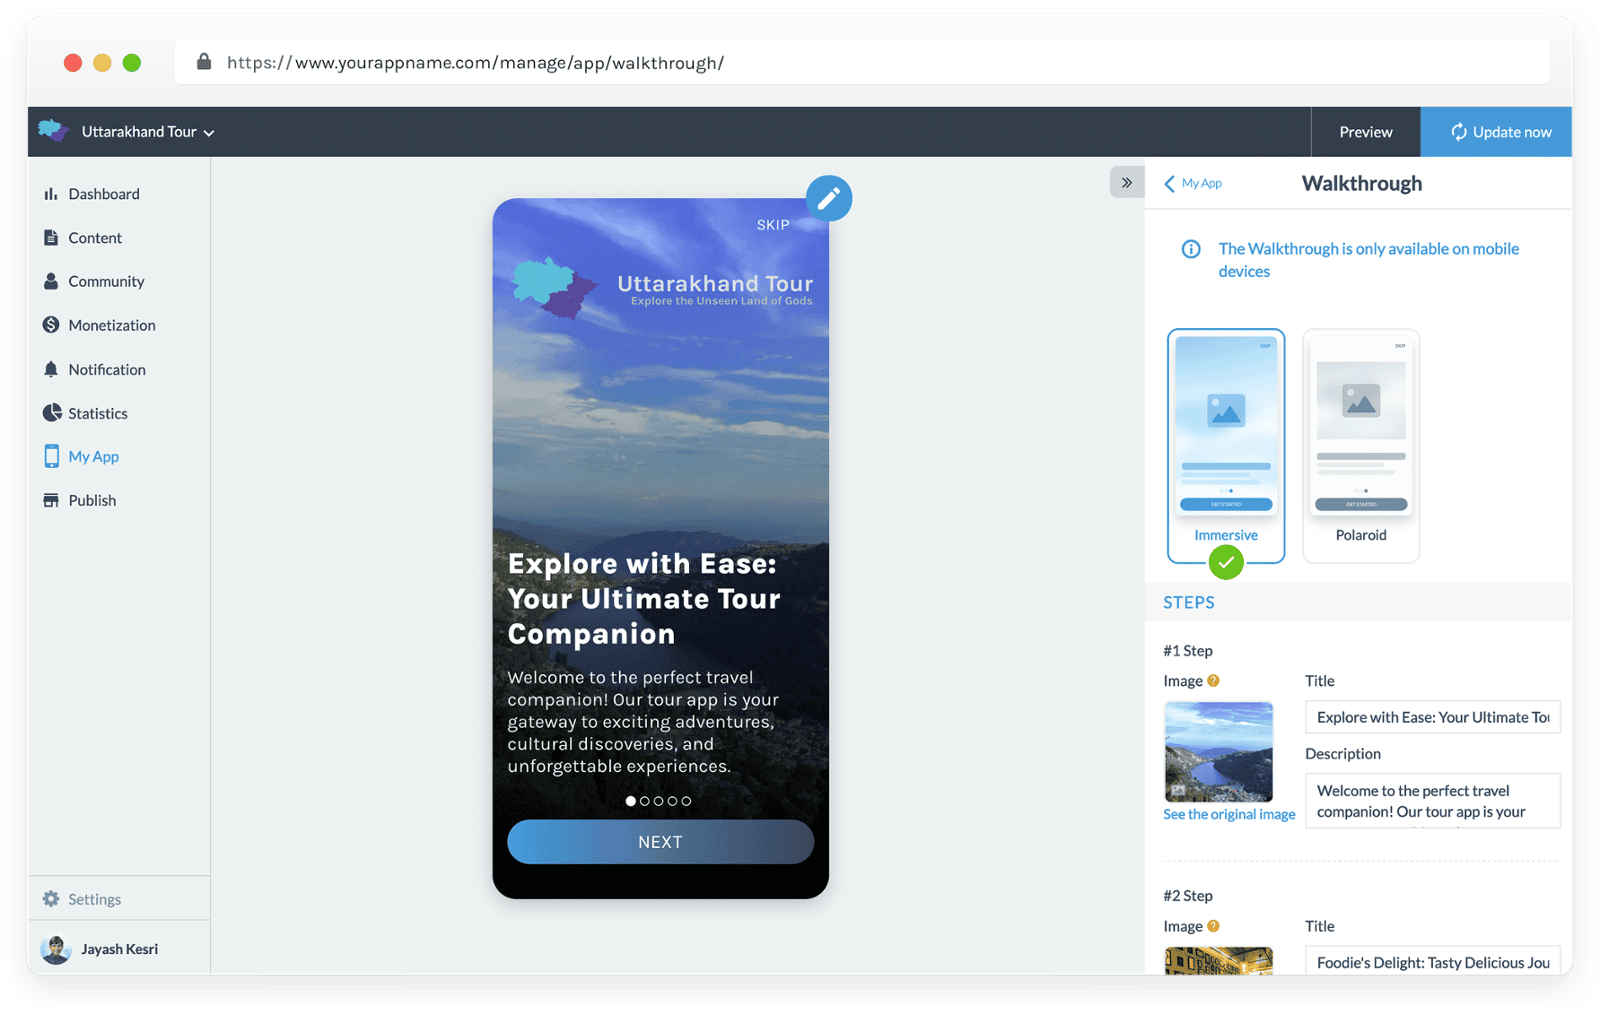Open Settings with the gear icon

pos(51,899)
